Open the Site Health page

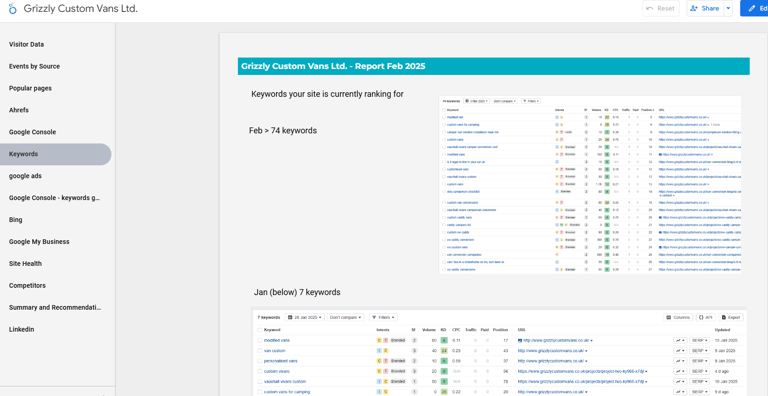(25, 264)
